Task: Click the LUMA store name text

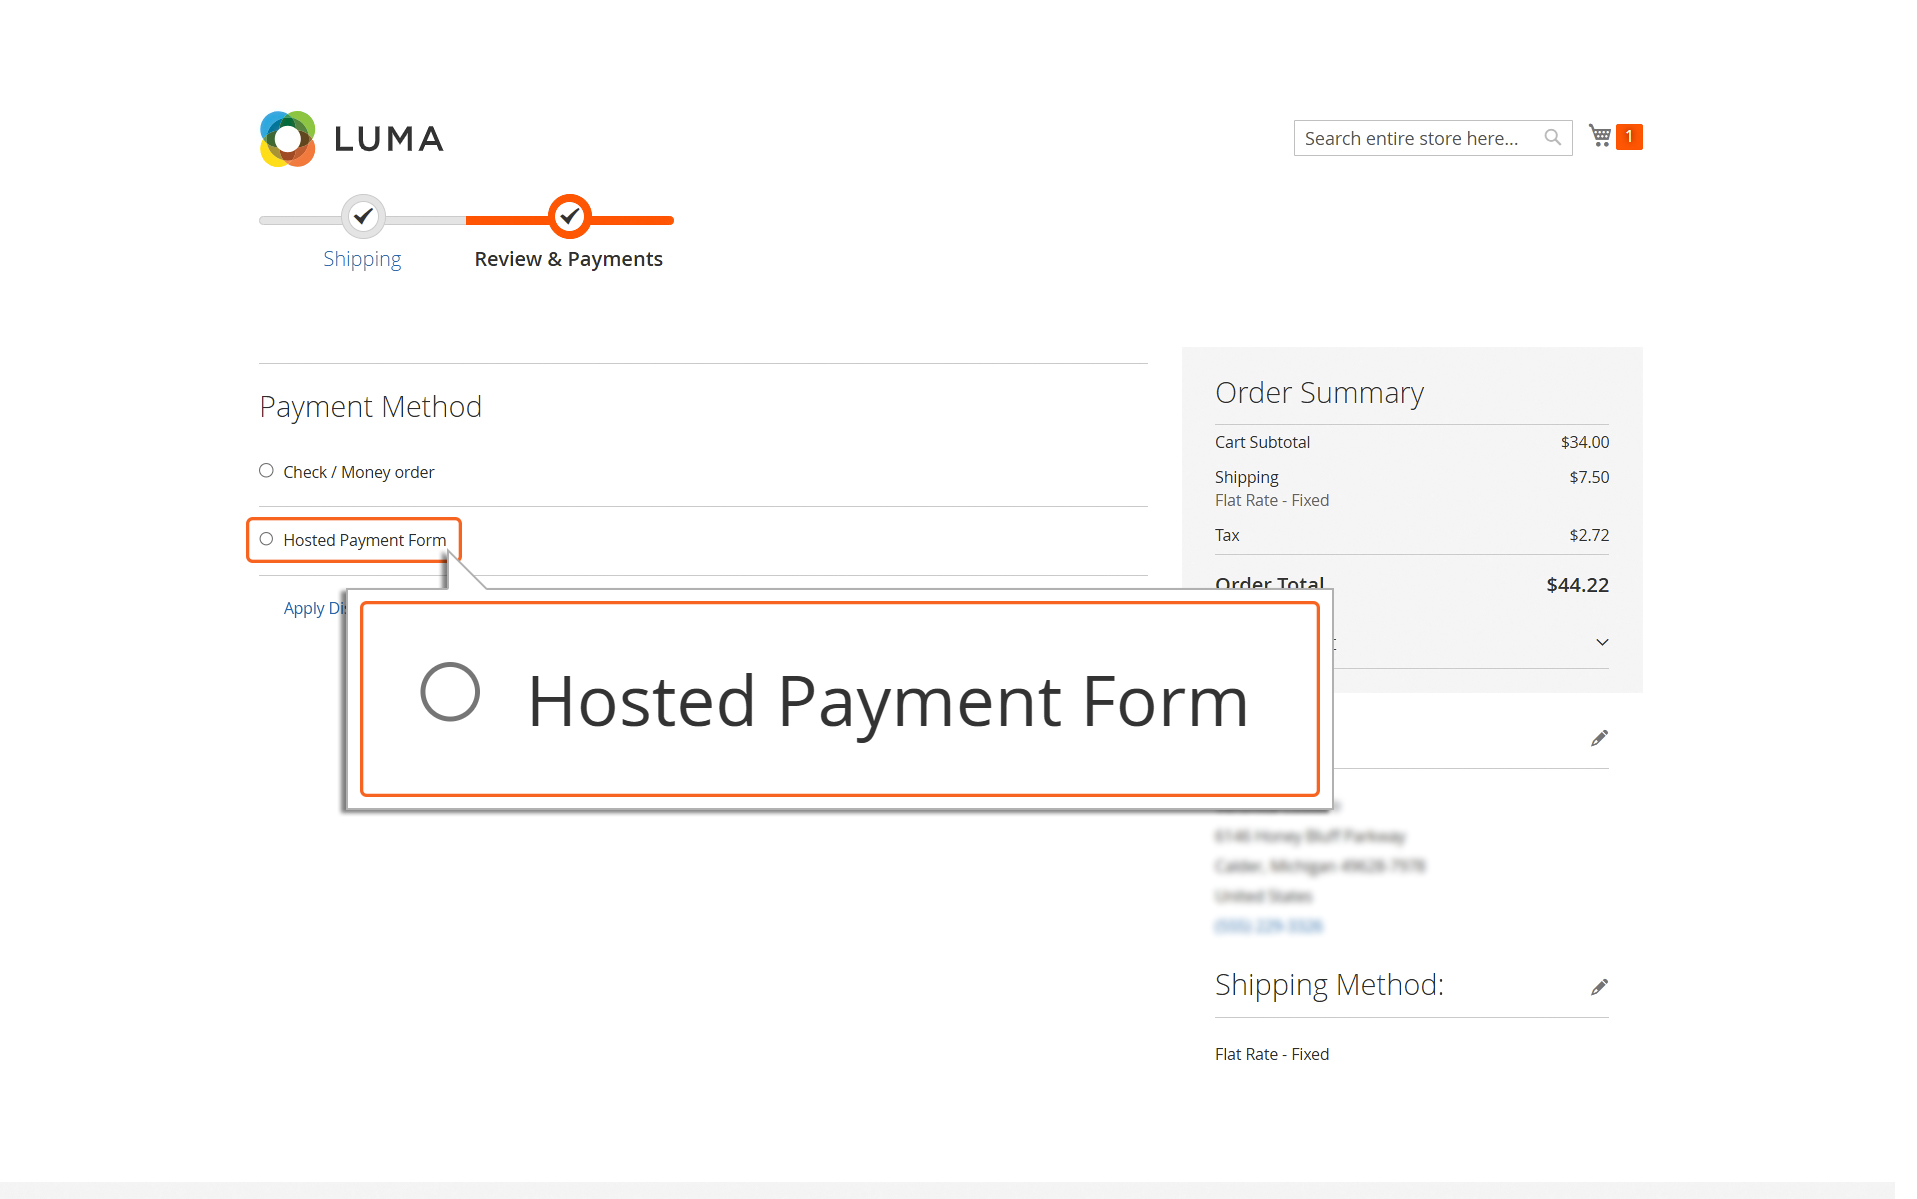Action: coord(389,139)
